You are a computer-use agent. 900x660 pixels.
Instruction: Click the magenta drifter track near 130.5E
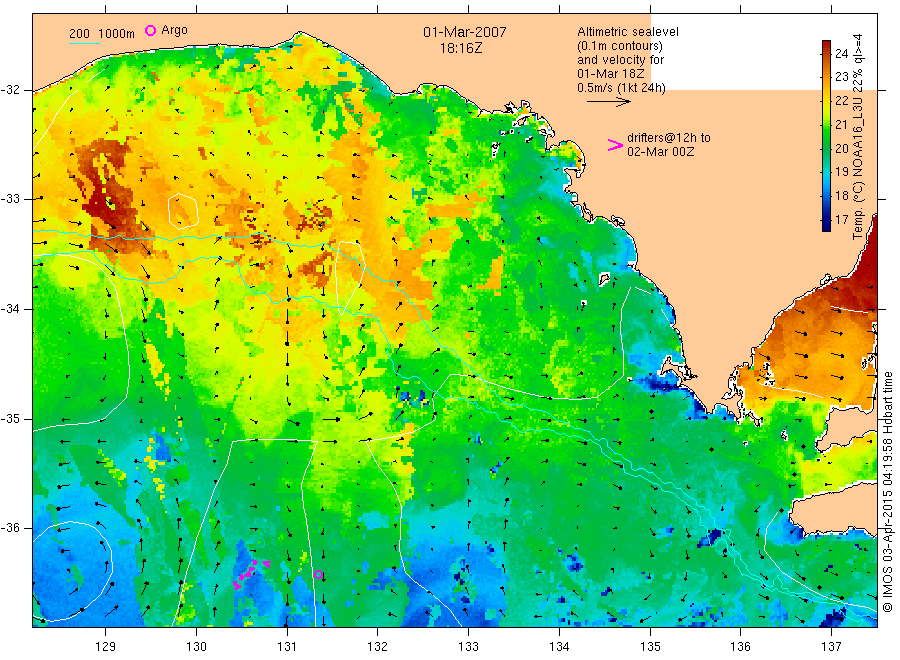click(251, 574)
